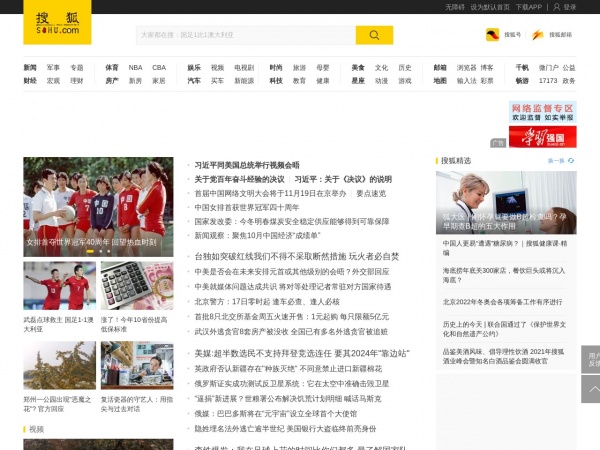Refresh 搜狐精选 with 换一换 icon
This screenshot has width=600, height=450.
[571, 161]
